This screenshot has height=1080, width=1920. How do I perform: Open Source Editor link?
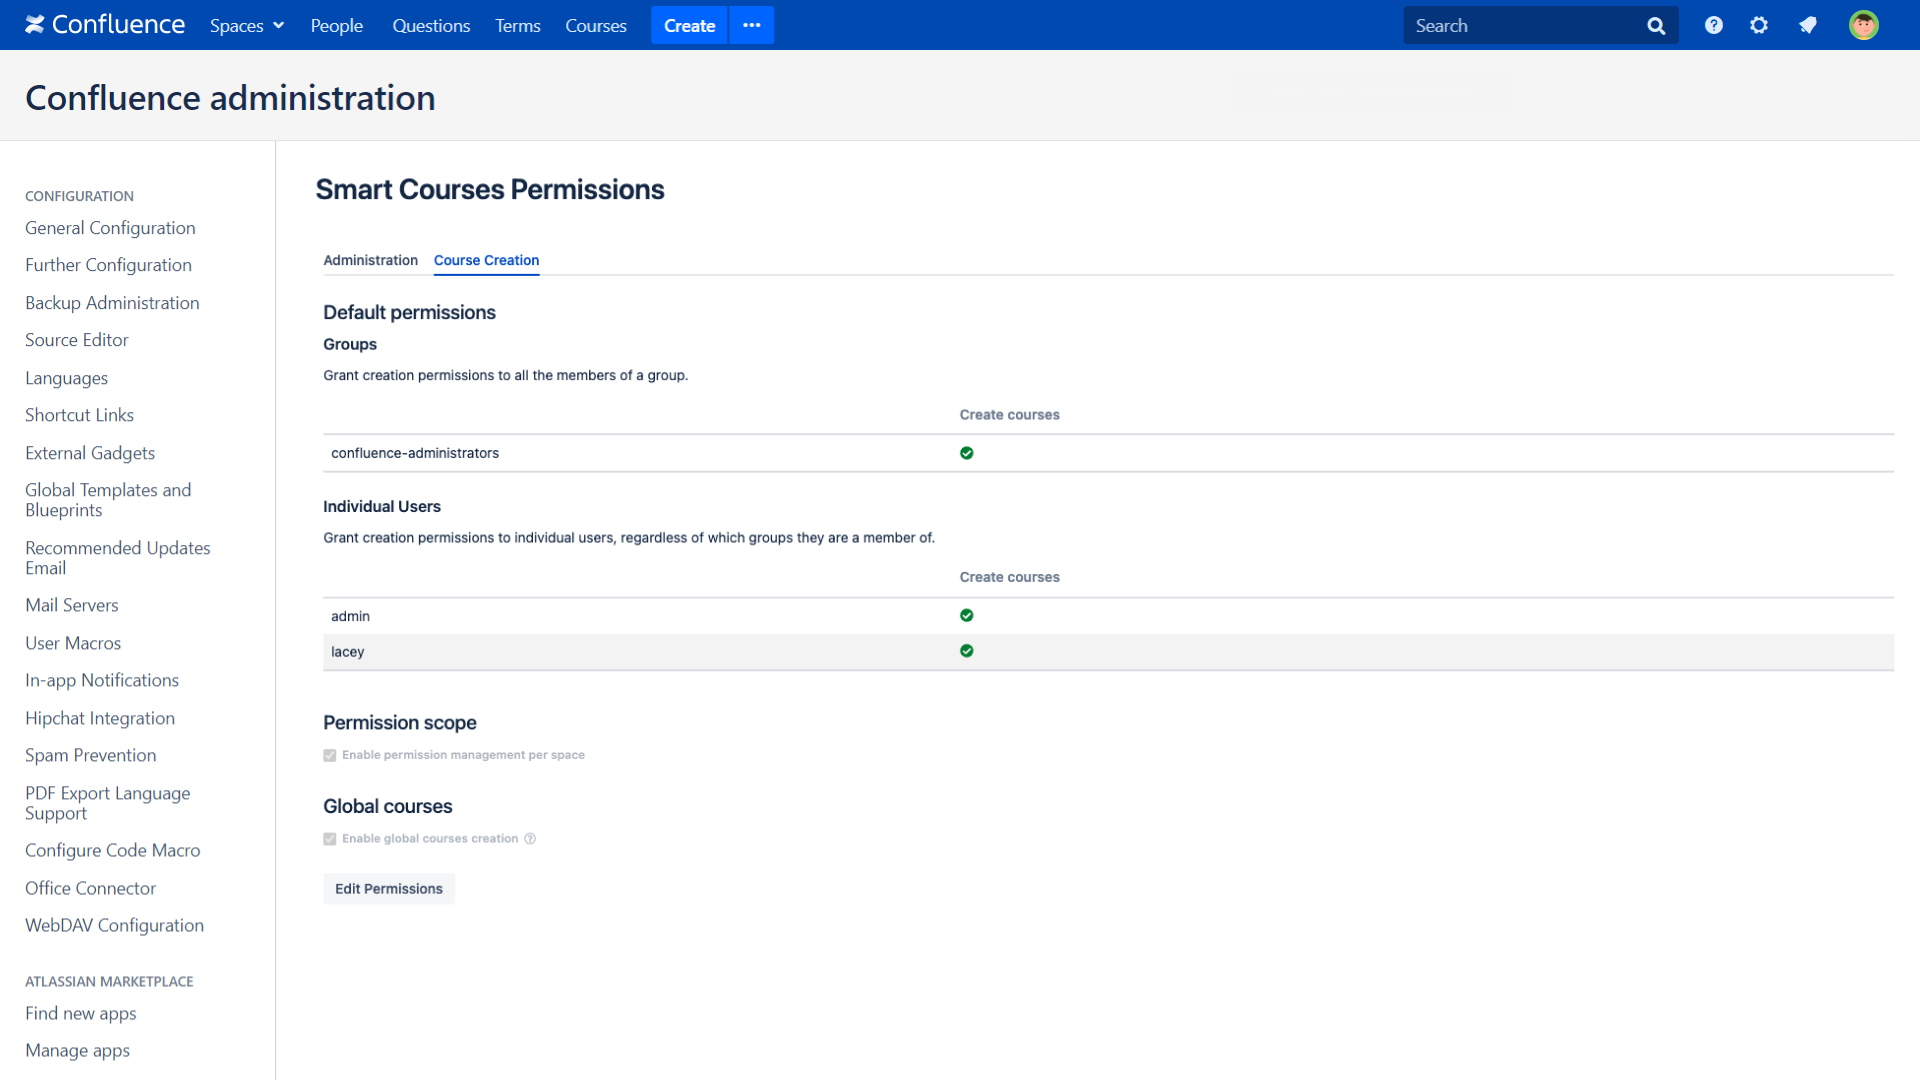(x=77, y=340)
